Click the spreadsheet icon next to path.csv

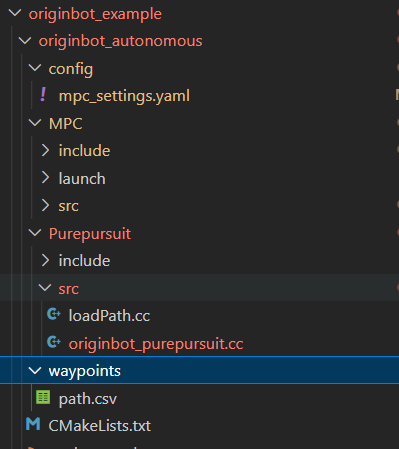point(43,397)
